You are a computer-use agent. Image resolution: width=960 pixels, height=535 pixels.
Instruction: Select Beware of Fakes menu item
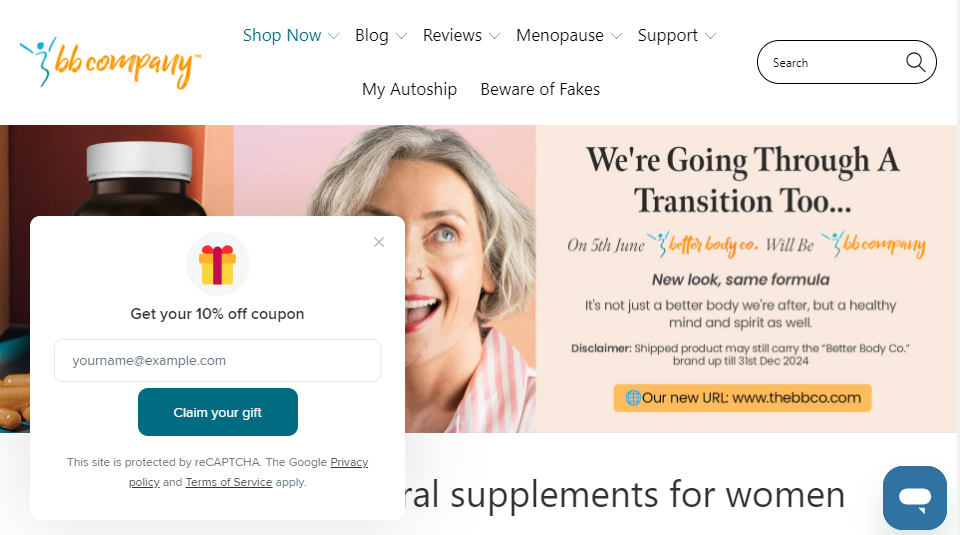point(540,89)
